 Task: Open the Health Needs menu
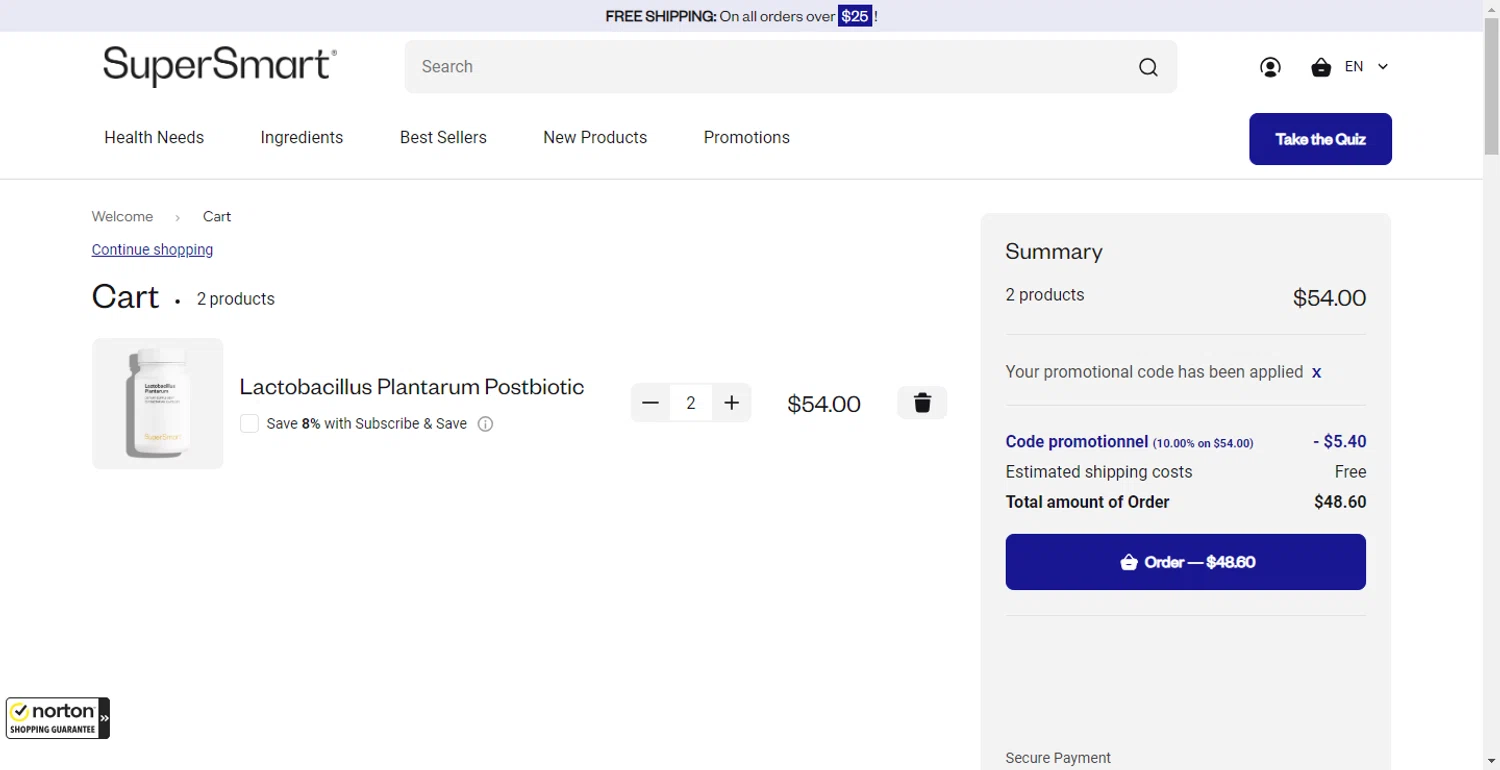tap(154, 138)
